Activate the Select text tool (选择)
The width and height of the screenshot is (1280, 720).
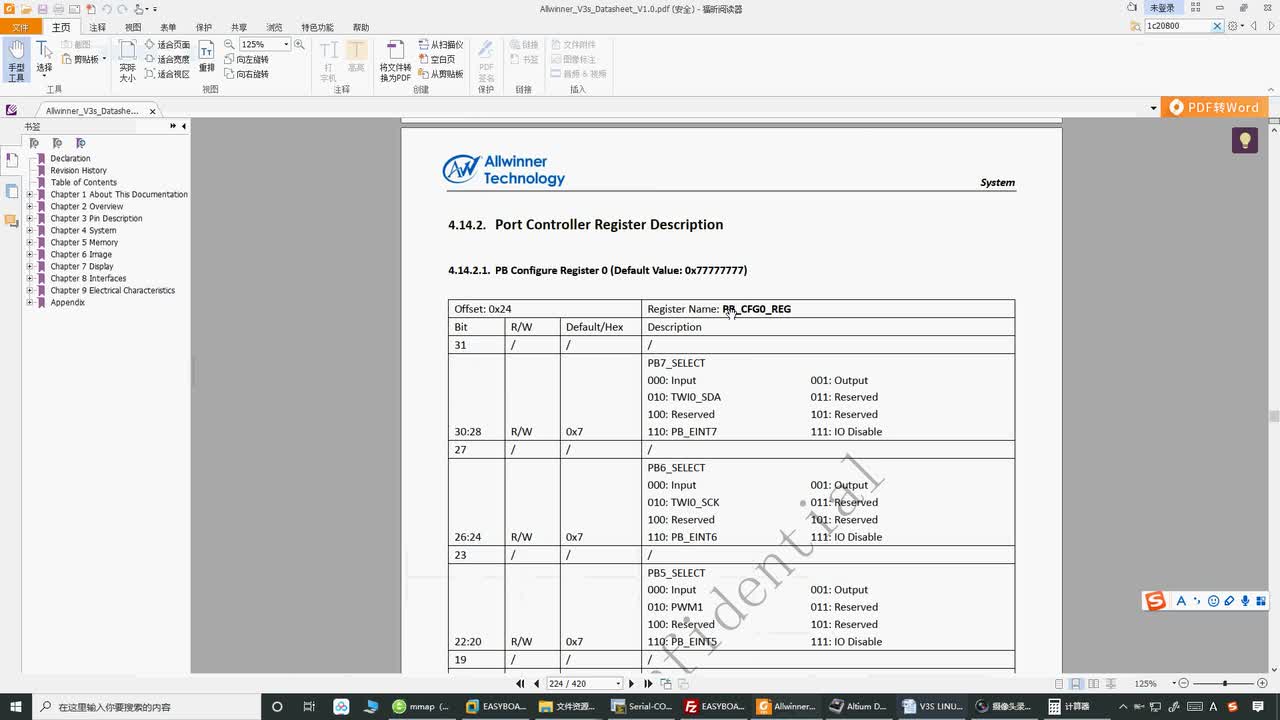point(44,58)
